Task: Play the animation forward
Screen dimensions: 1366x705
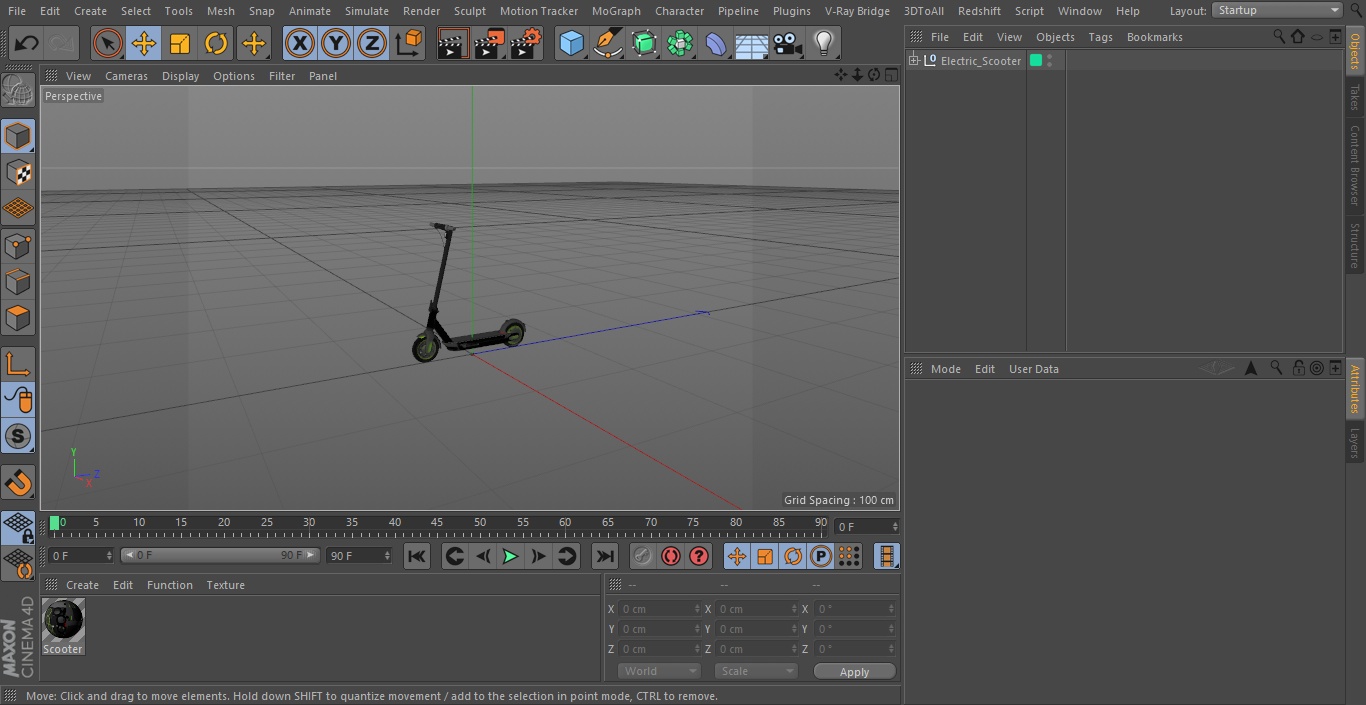Action: click(x=510, y=556)
